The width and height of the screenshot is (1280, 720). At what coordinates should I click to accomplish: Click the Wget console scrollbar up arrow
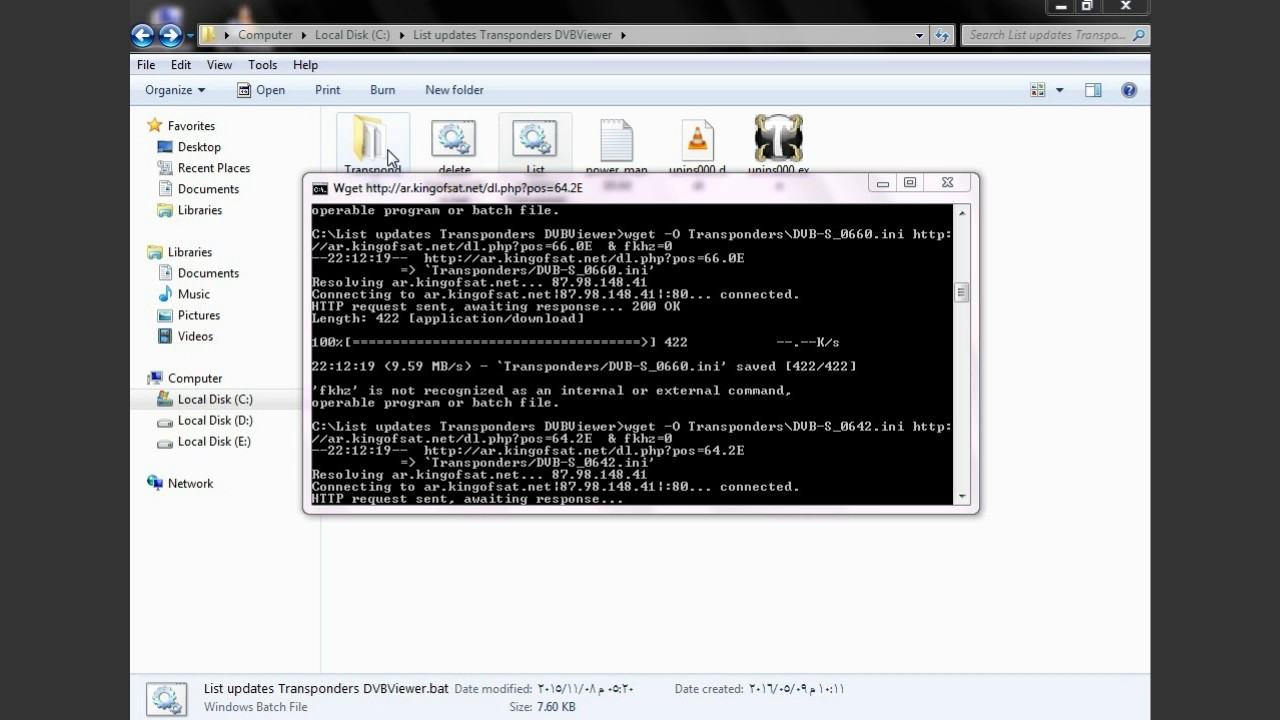tap(962, 212)
